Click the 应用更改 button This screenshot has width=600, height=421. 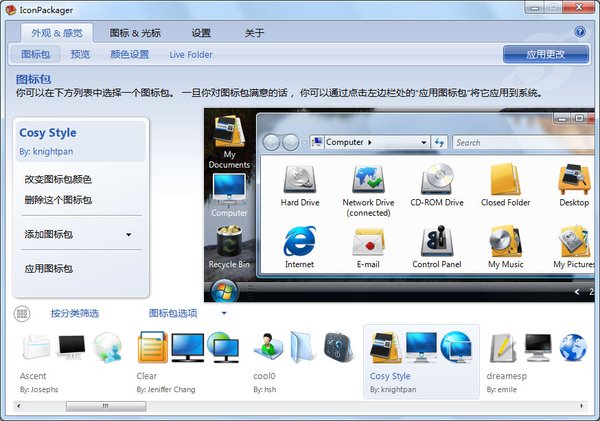(x=546, y=54)
